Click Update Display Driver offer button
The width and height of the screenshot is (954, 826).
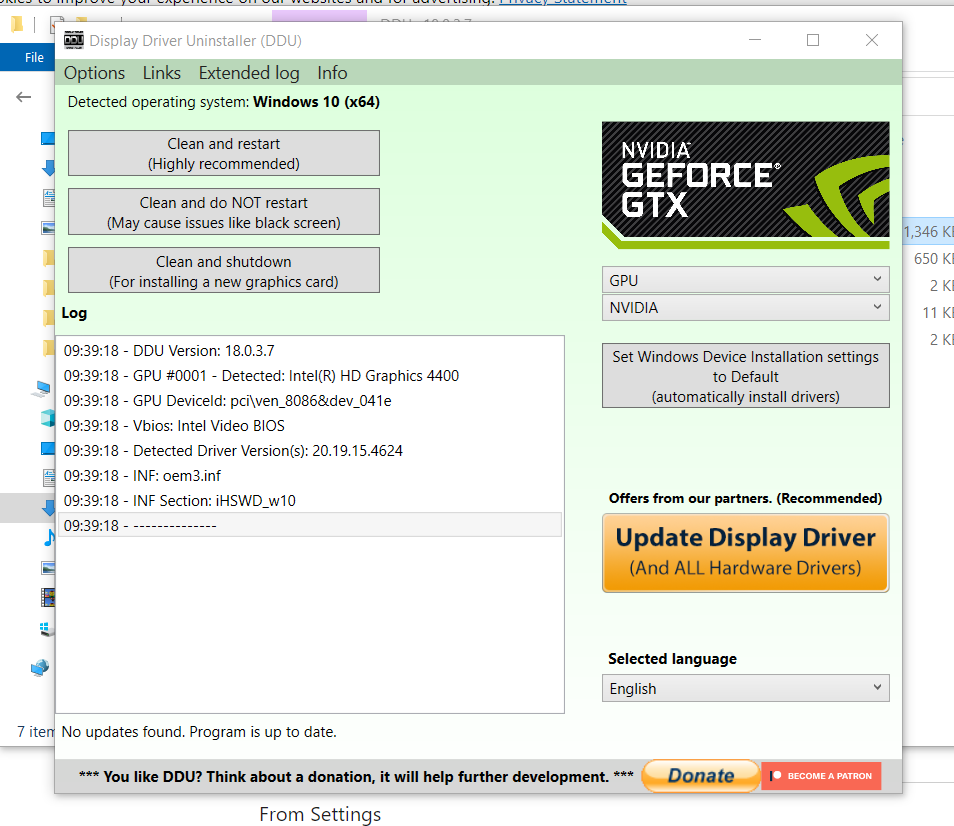(745, 553)
